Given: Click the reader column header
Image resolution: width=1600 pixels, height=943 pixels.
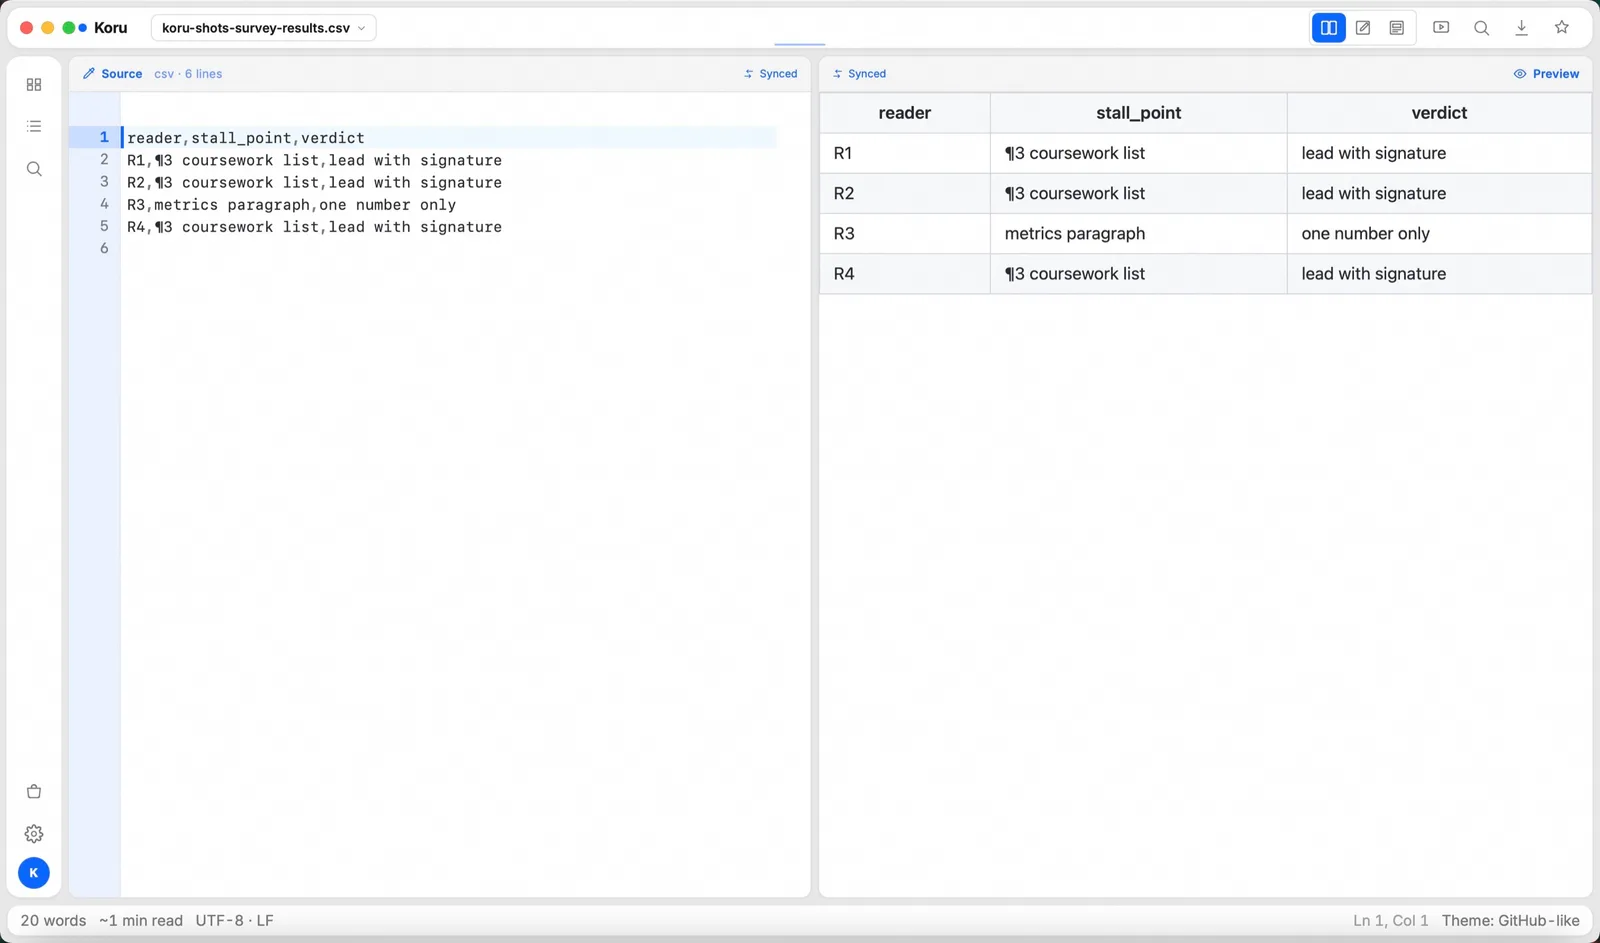Looking at the screenshot, I should pyautogui.click(x=904, y=113).
